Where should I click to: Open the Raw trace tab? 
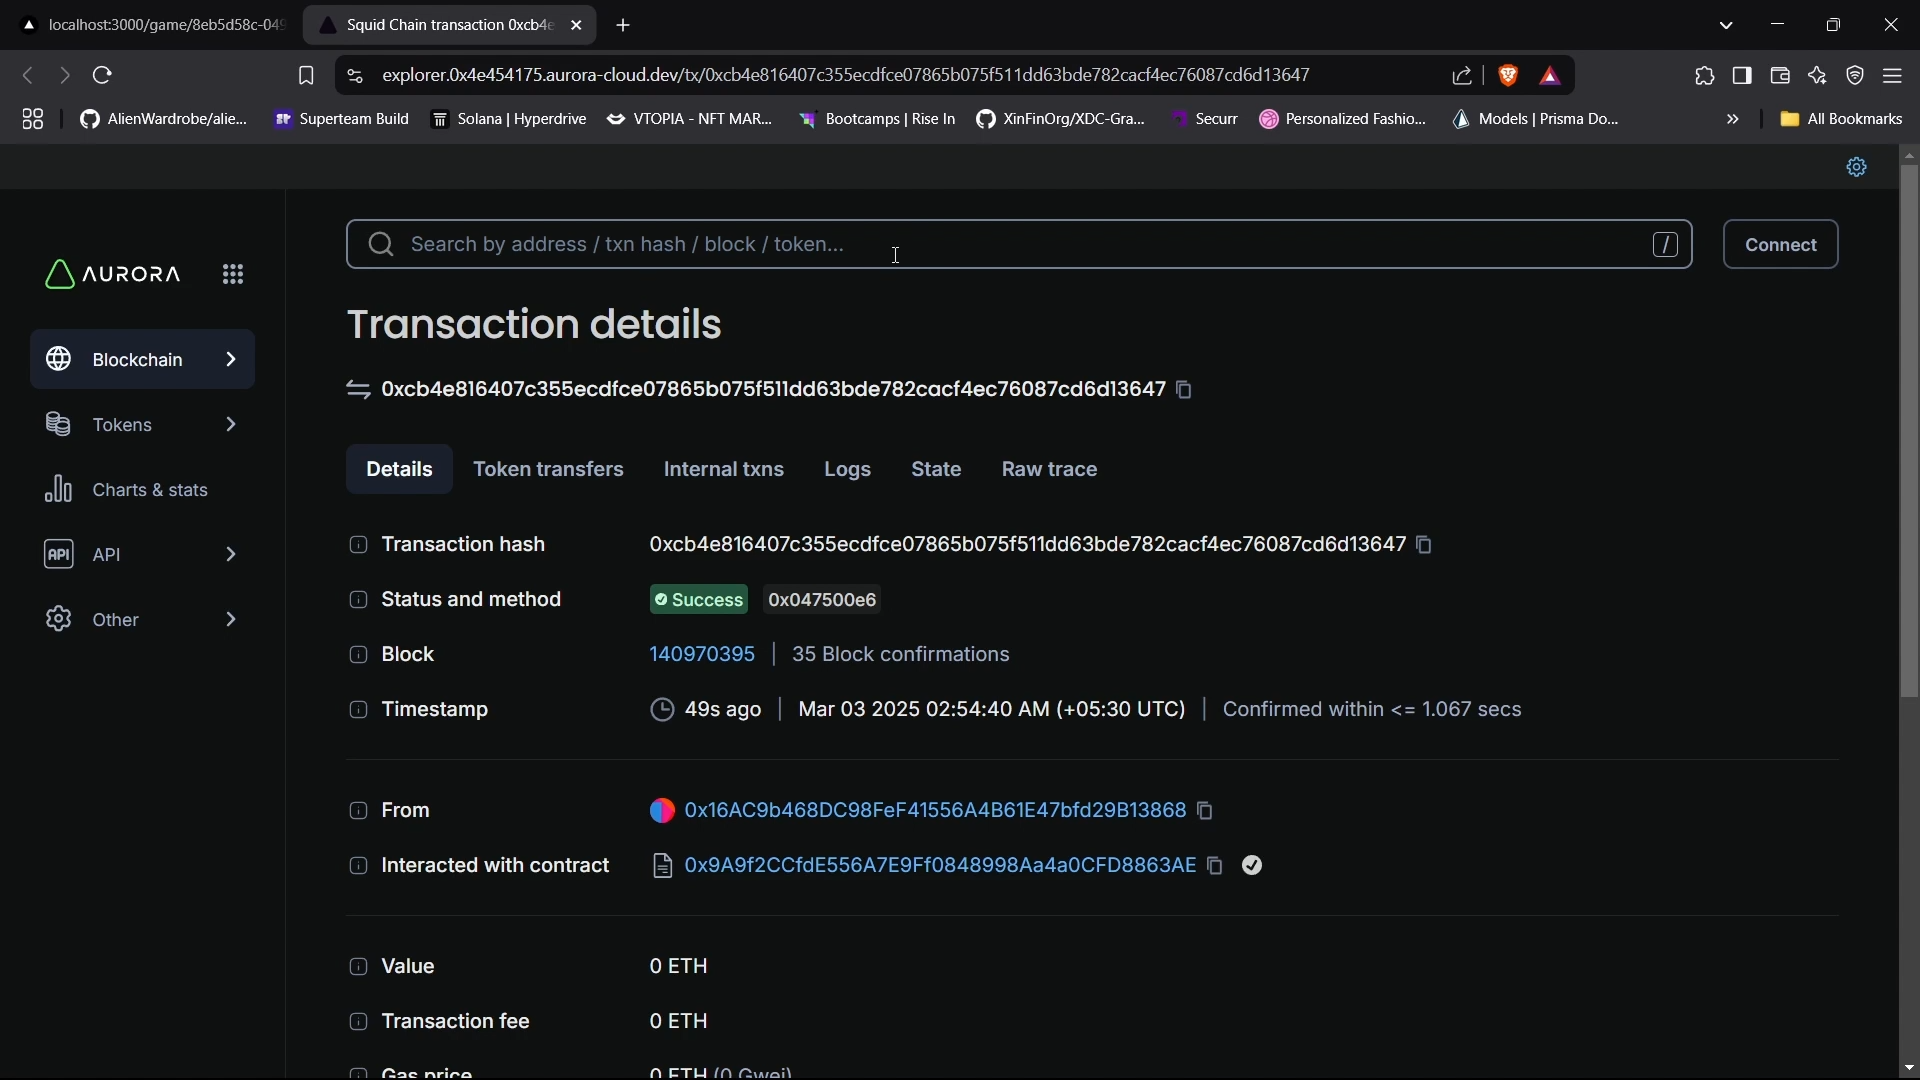tap(1049, 469)
